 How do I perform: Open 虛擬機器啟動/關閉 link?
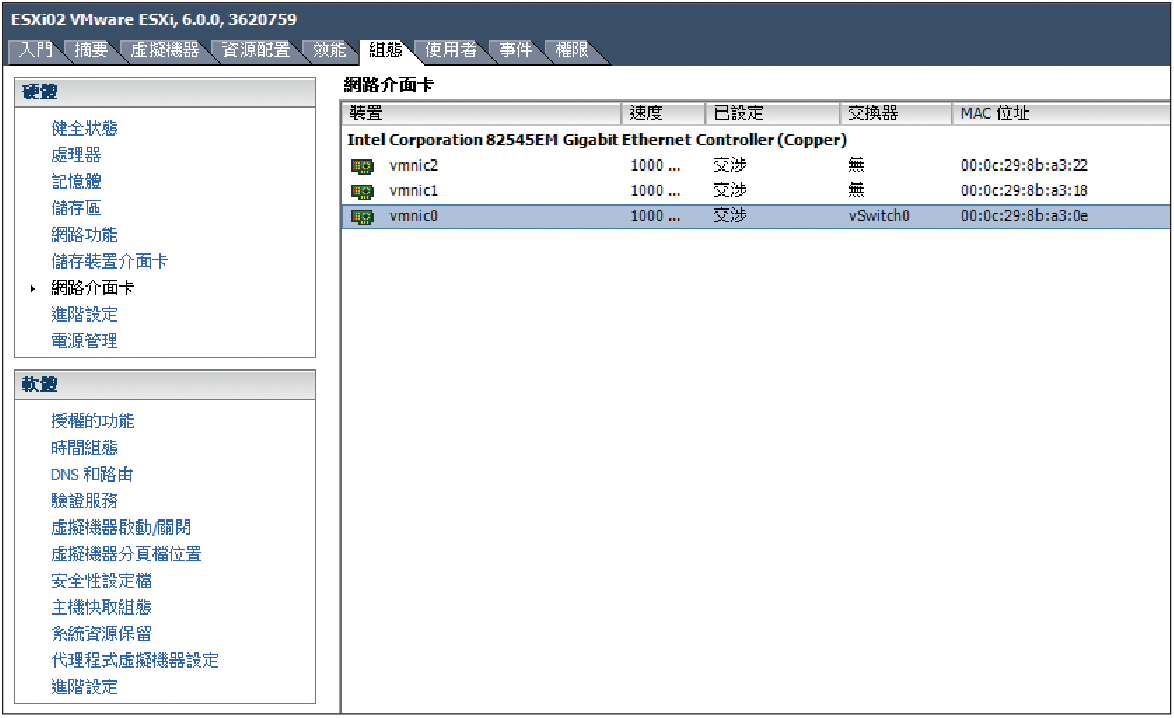coord(121,528)
